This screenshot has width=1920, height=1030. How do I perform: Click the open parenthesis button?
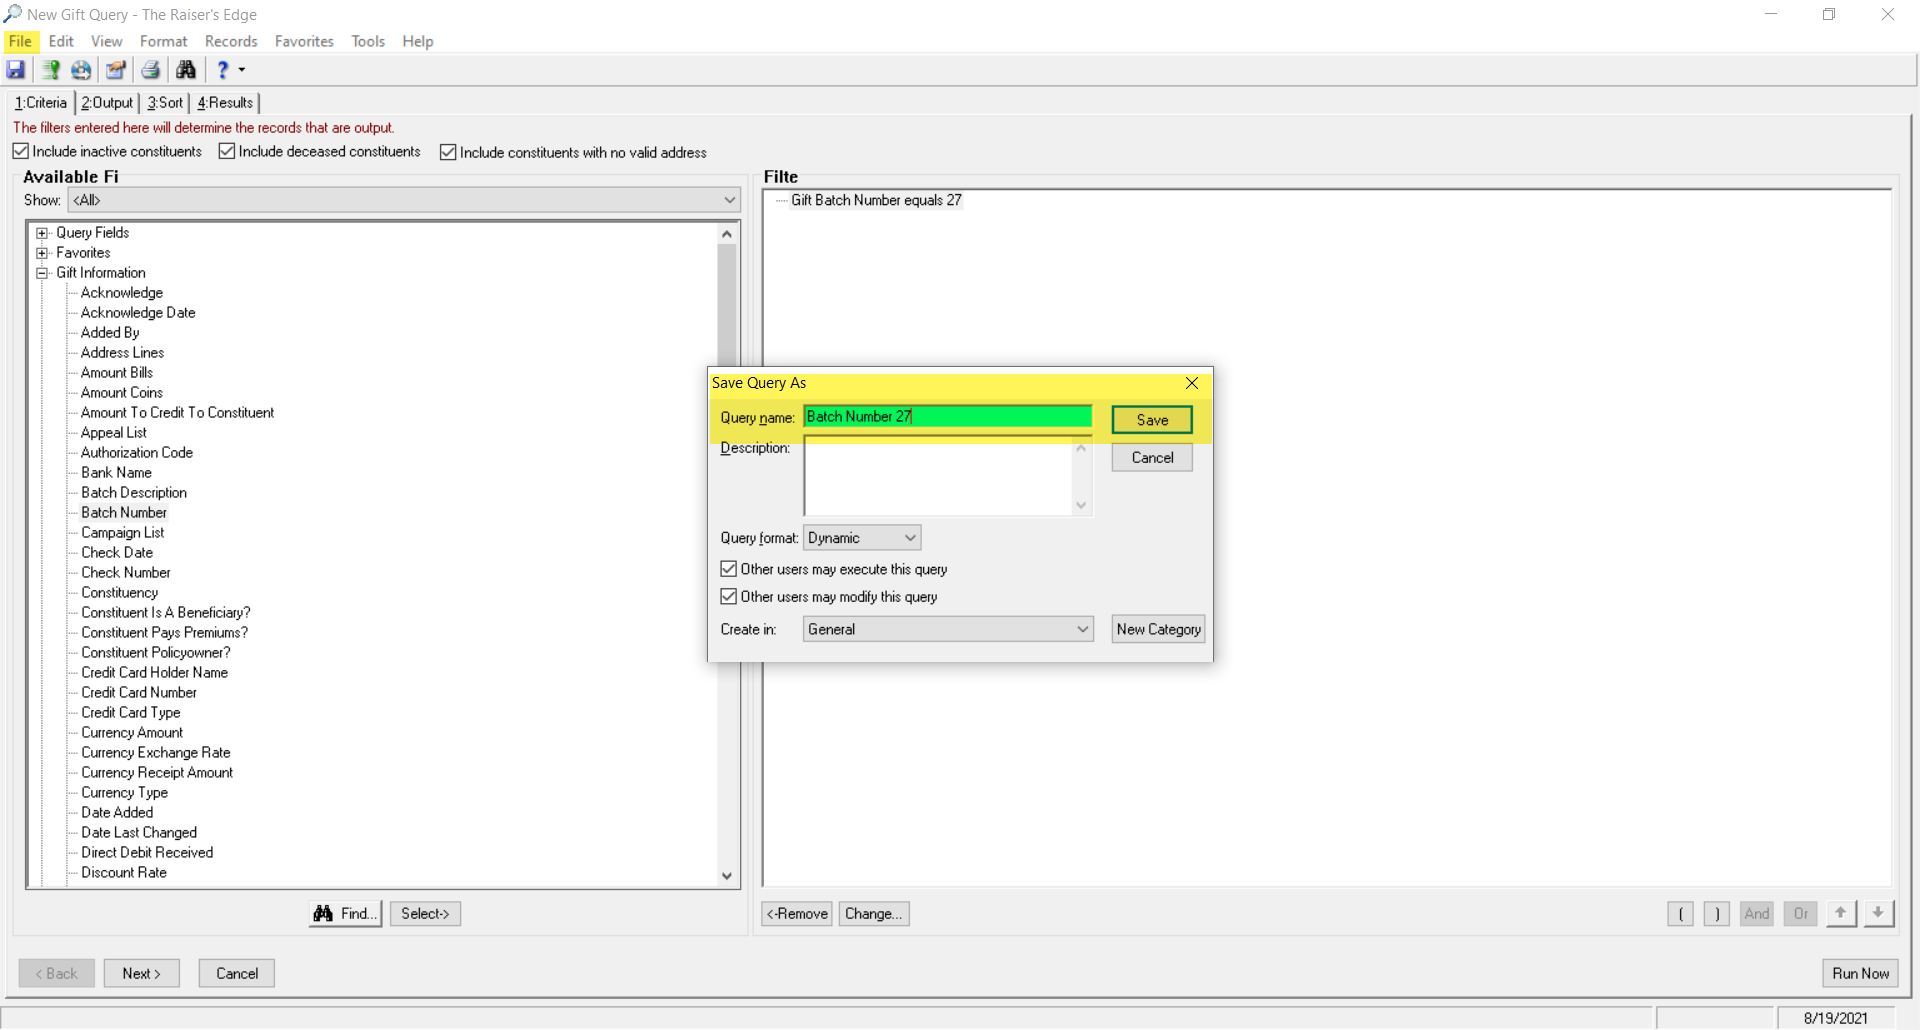pyautogui.click(x=1680, y=913)
